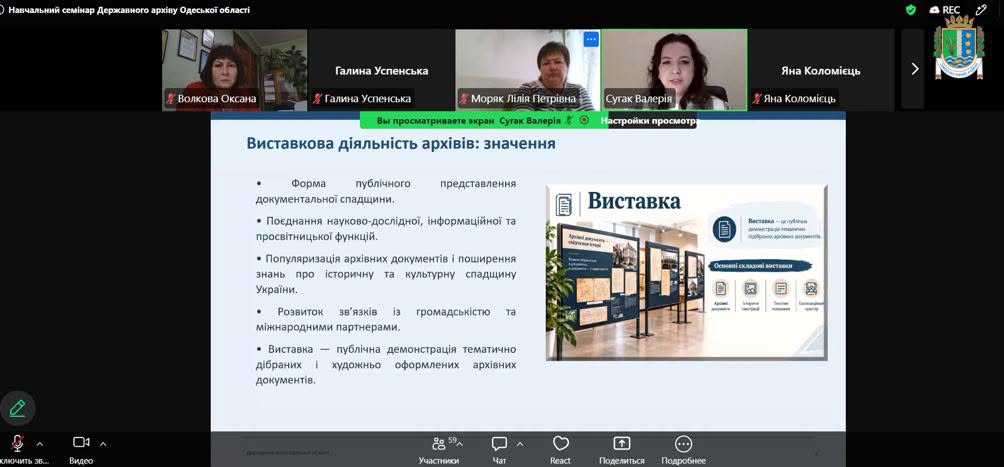1004x467 pixels.
Task: Click the Share screen icon
Action: click(622, 444)
